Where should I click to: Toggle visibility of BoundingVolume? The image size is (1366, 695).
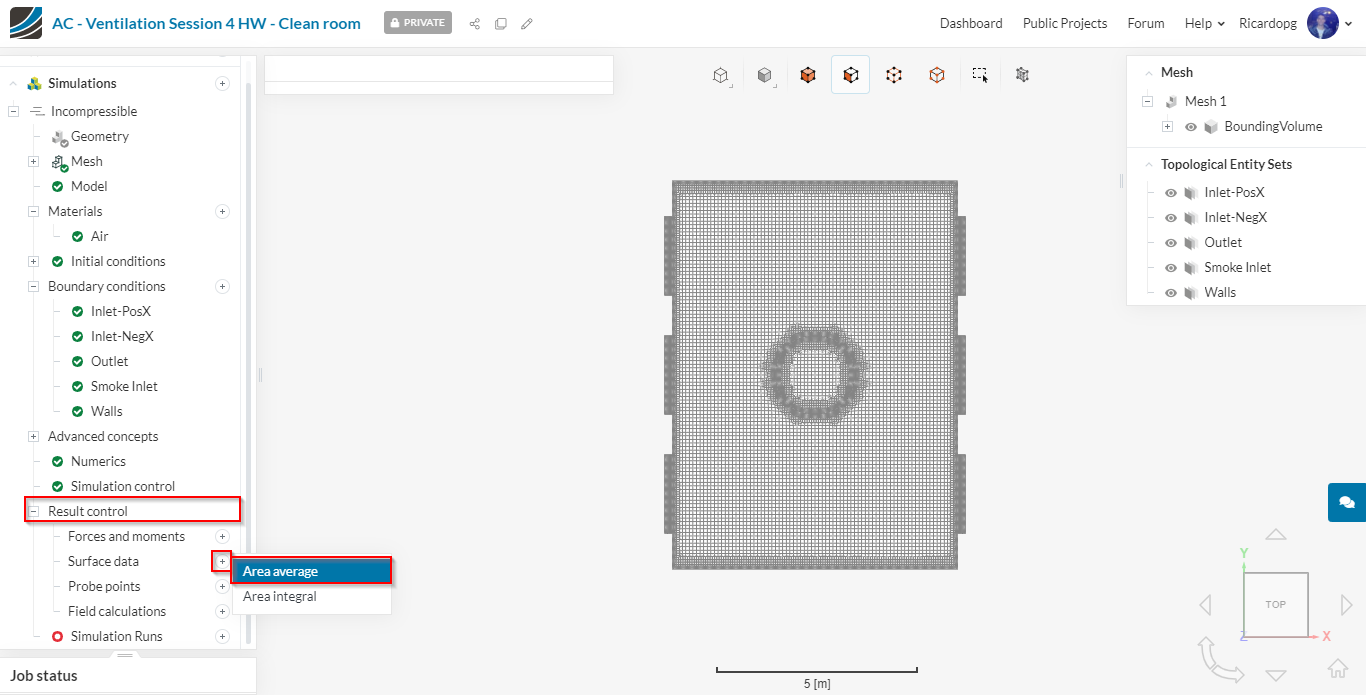(x=1191, y=127)
